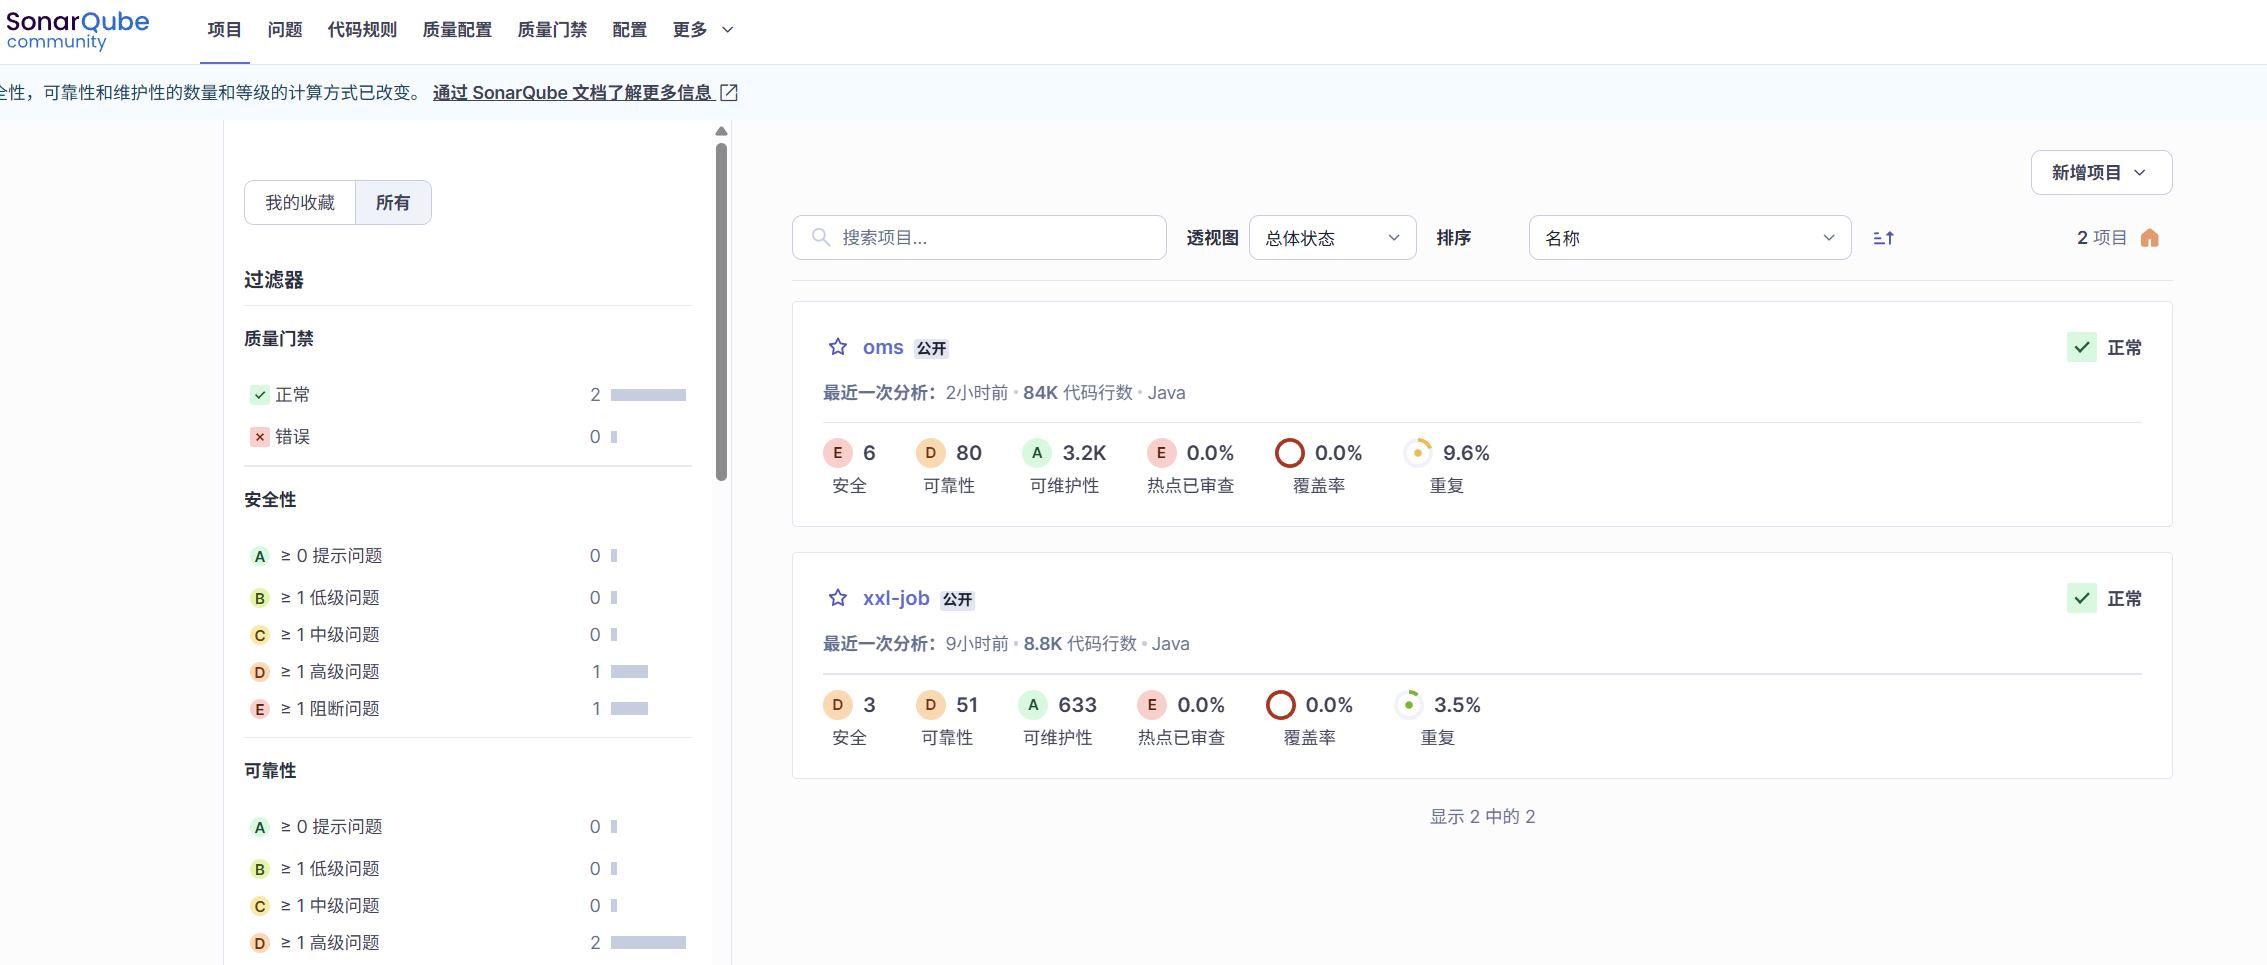2267x965 pixels.
Task: Click the xxl-job quality gate passed checkmark
Action: coord(2082,598)
